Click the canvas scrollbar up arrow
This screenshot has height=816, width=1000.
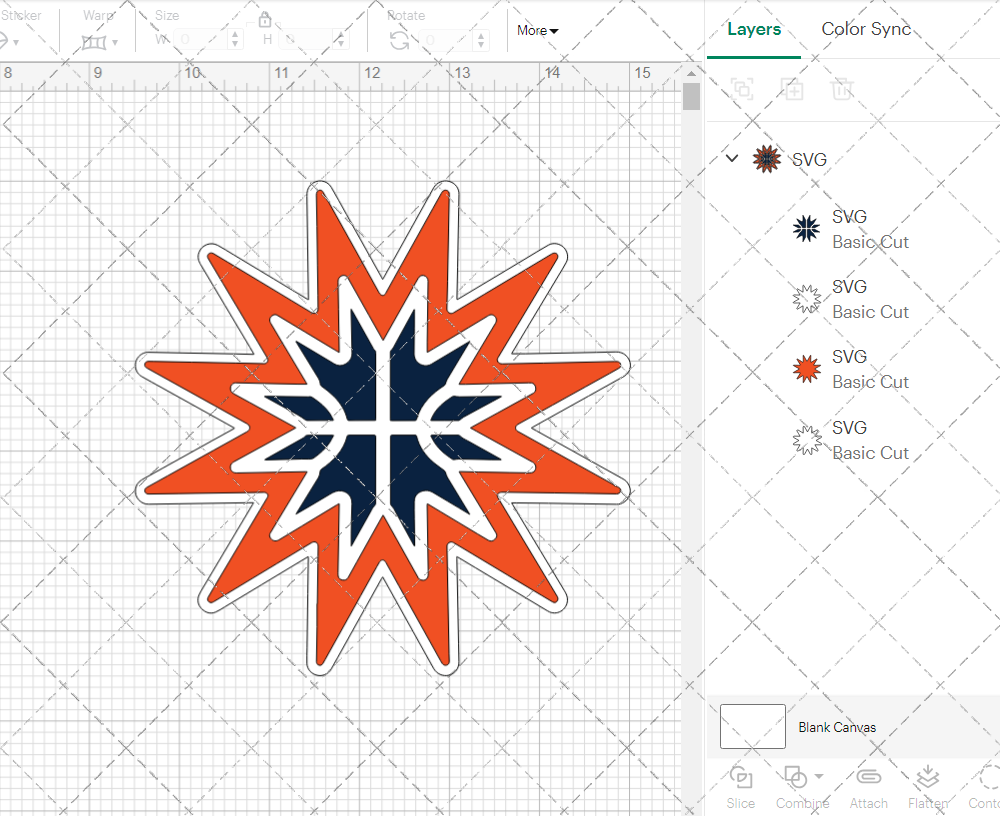tap(691, 73)
